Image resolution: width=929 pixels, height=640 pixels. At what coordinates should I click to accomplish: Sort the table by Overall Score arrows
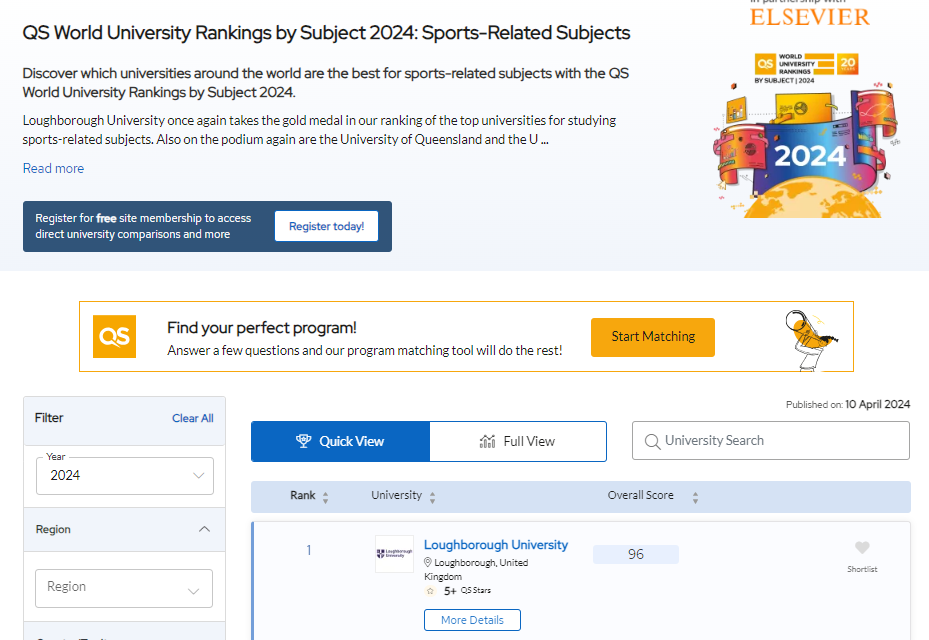point(696,497)
